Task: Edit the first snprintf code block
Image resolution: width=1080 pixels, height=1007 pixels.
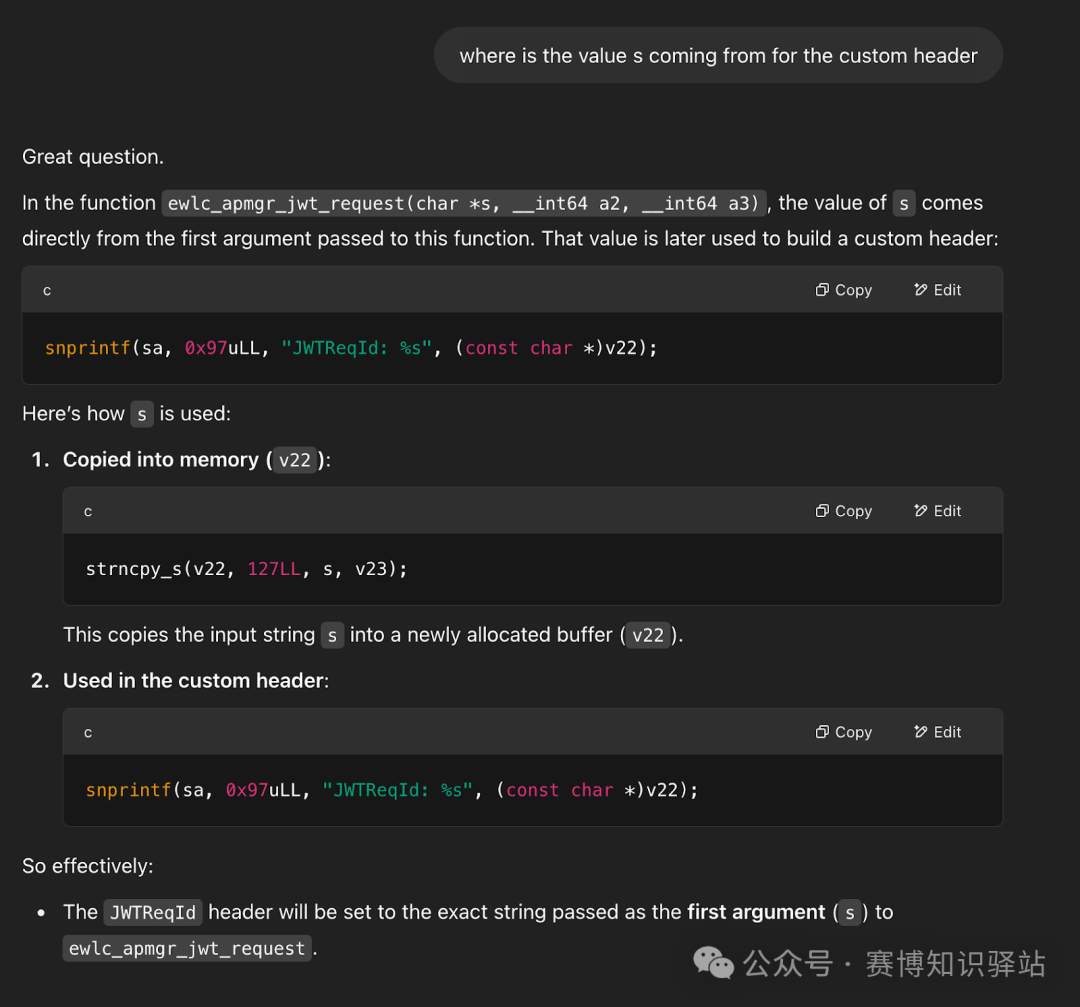Action: [x=937, y=290]
